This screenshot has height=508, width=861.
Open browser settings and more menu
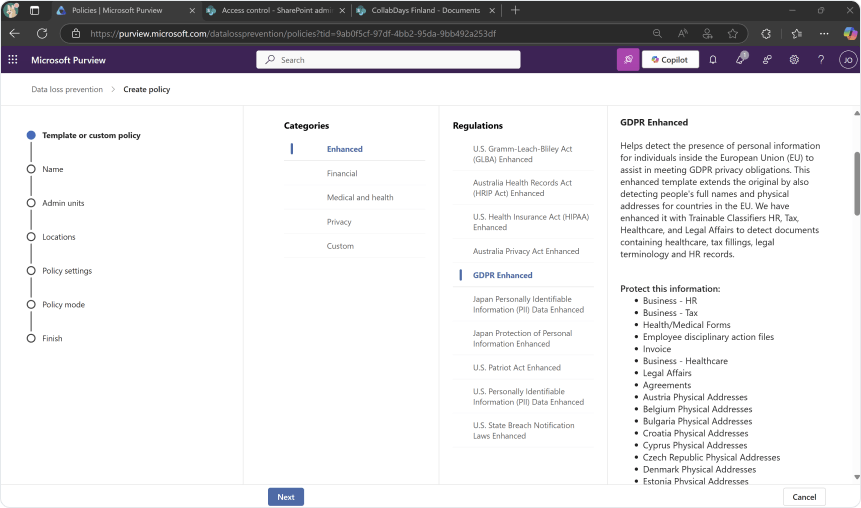coord(824,34)
